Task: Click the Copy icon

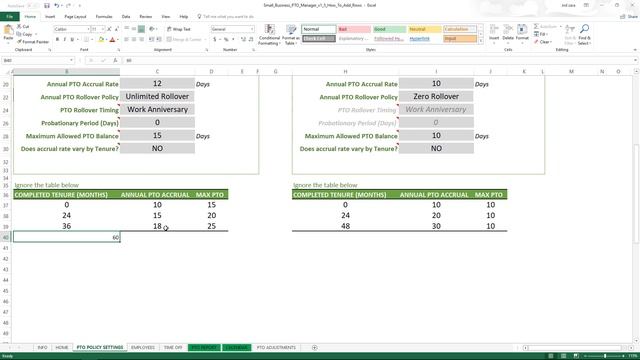Action: [19, 34]
